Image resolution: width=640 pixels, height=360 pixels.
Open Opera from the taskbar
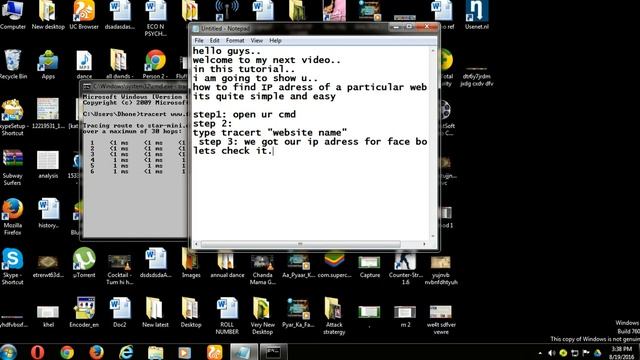[x=37, y=352]
